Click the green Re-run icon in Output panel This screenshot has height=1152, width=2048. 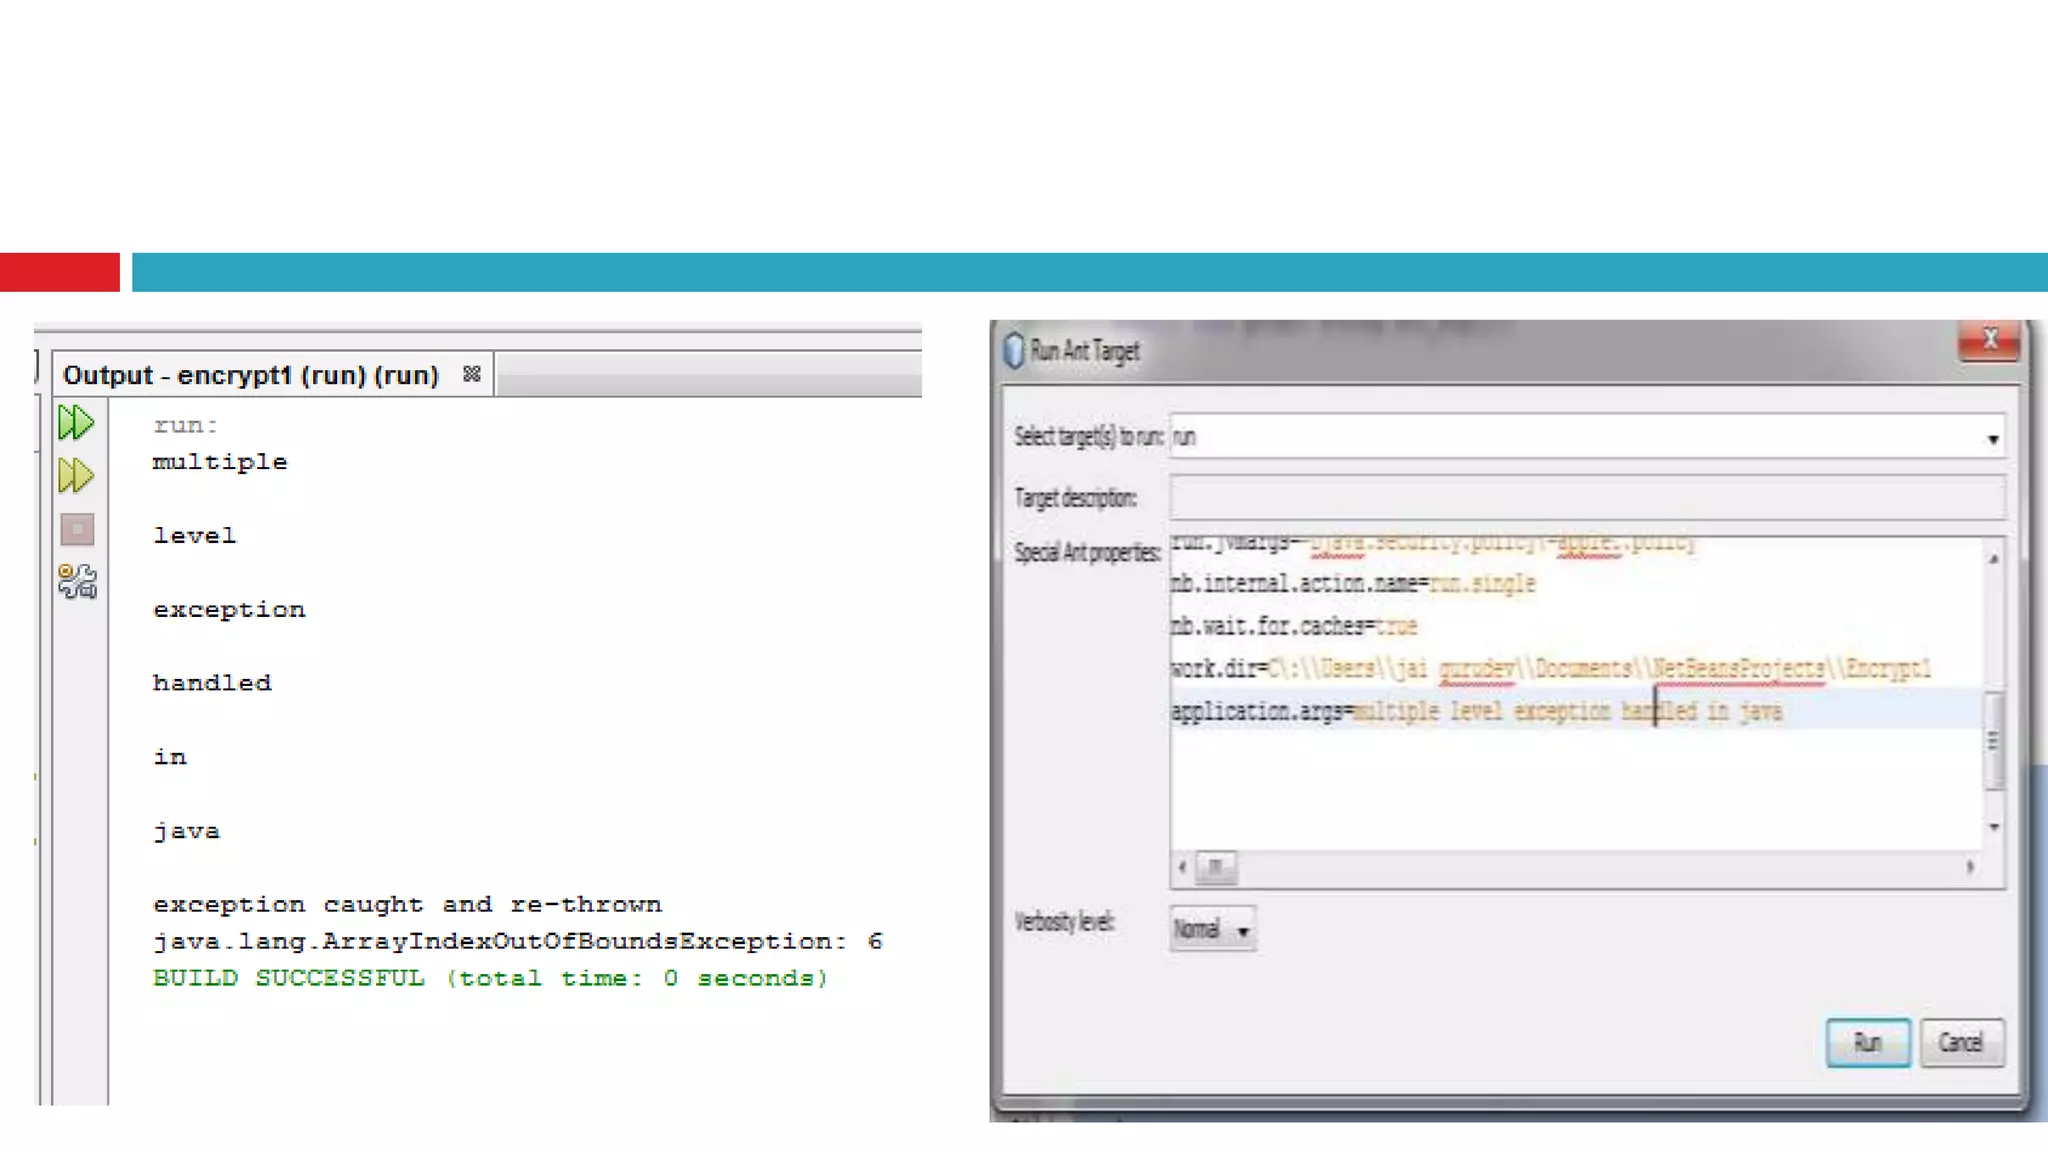[76, 423]
